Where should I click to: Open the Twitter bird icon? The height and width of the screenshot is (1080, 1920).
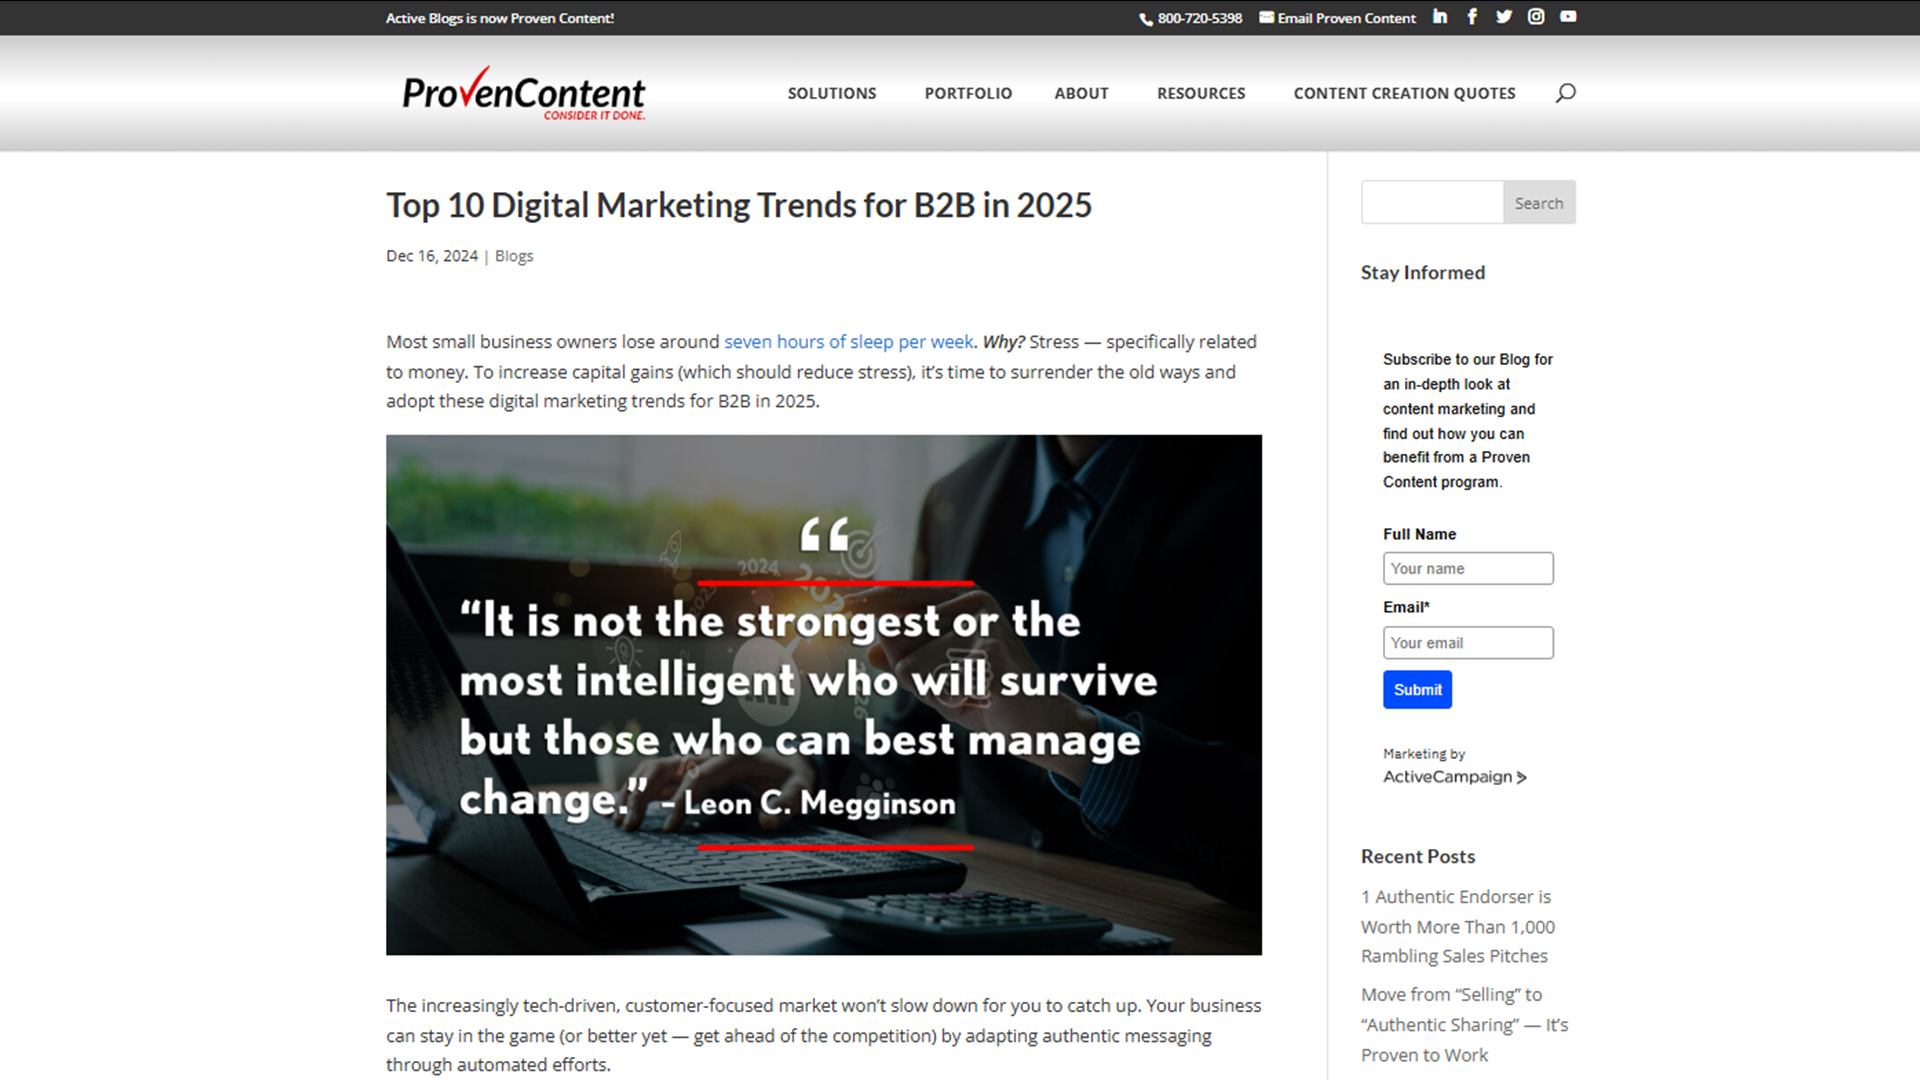[1504, 17]
